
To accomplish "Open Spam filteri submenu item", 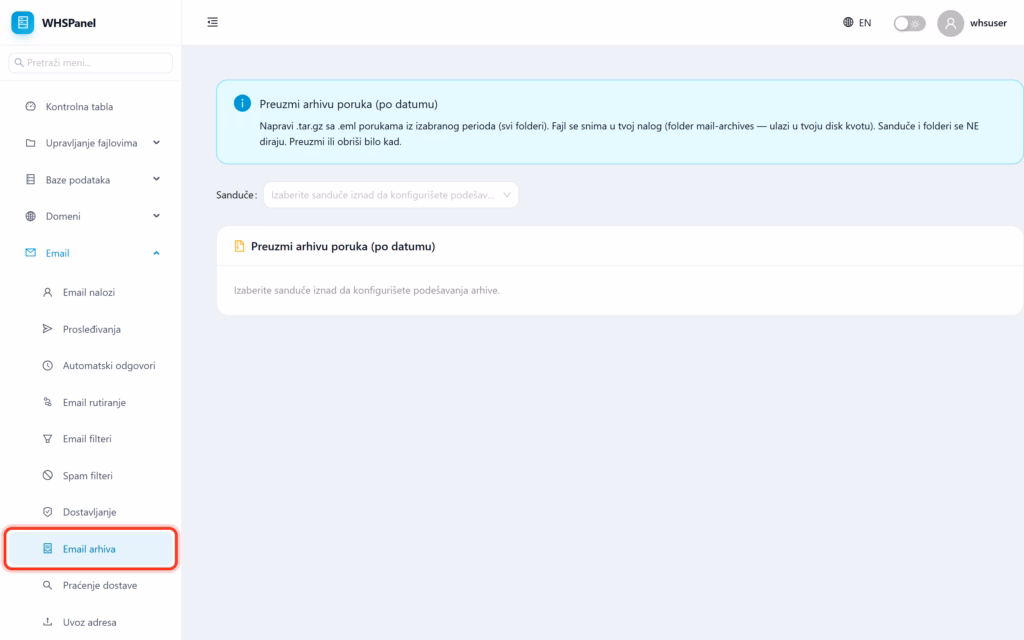I will [91, 475].
